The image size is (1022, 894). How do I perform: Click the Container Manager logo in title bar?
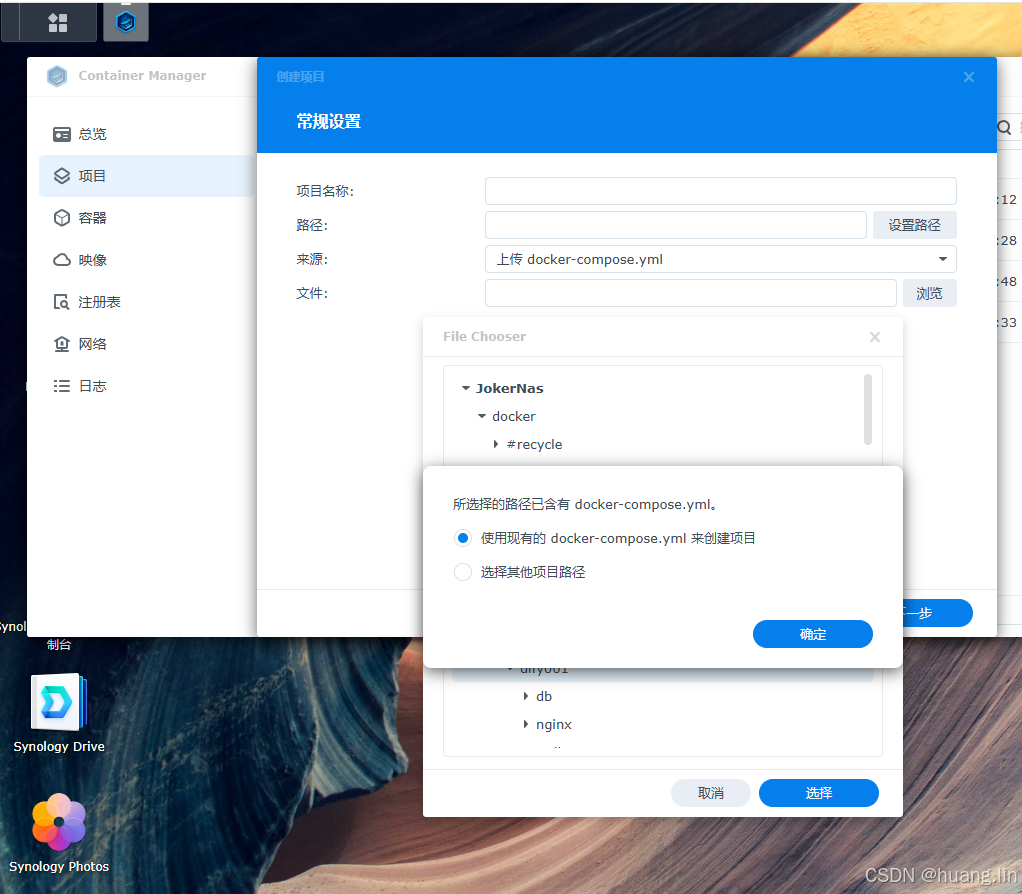click(x=57, y=76)
